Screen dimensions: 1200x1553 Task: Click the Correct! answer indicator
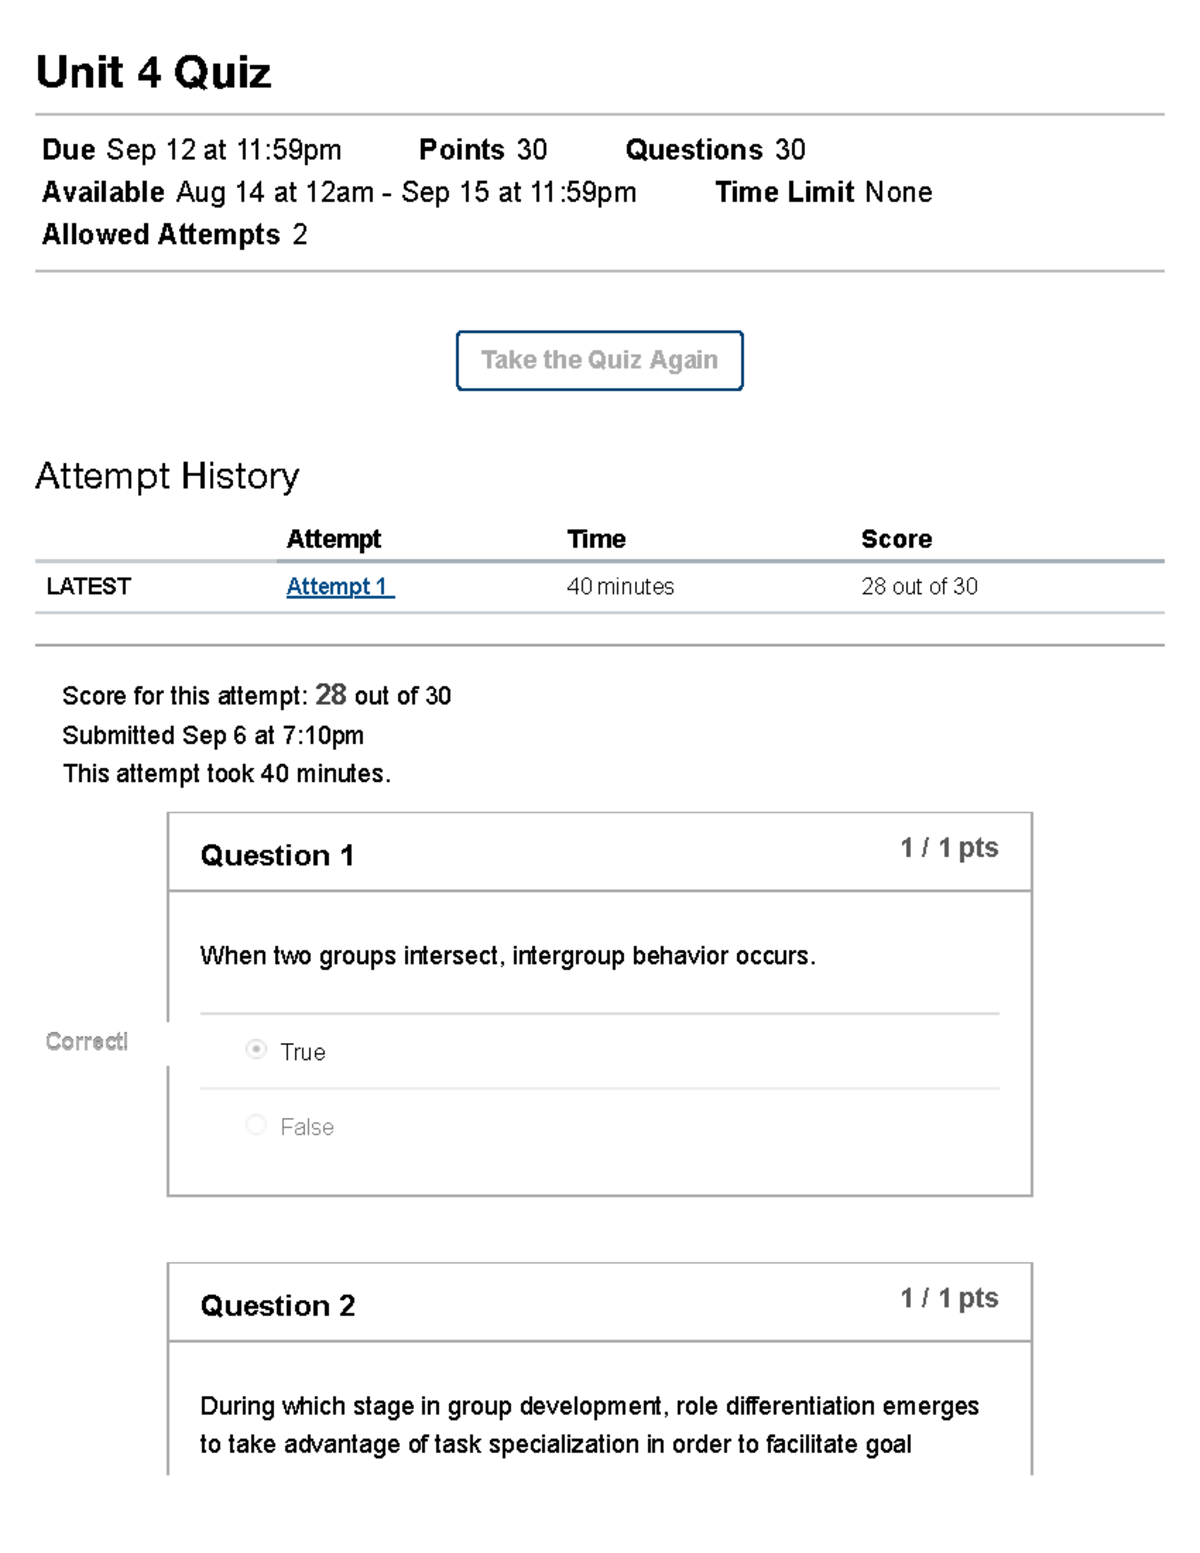pos(87,1042)
